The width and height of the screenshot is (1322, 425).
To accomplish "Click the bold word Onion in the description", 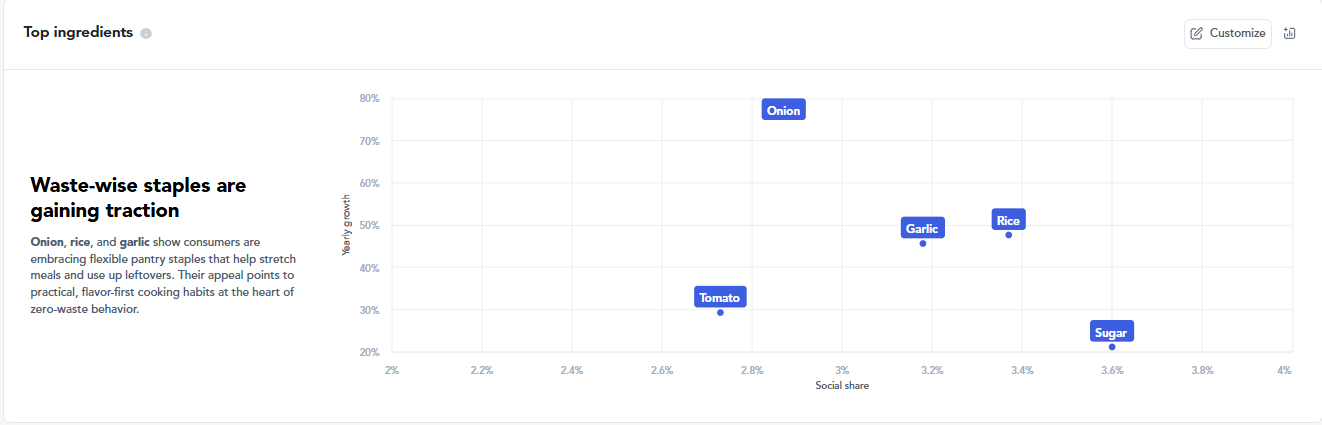I will click(47, 242).
